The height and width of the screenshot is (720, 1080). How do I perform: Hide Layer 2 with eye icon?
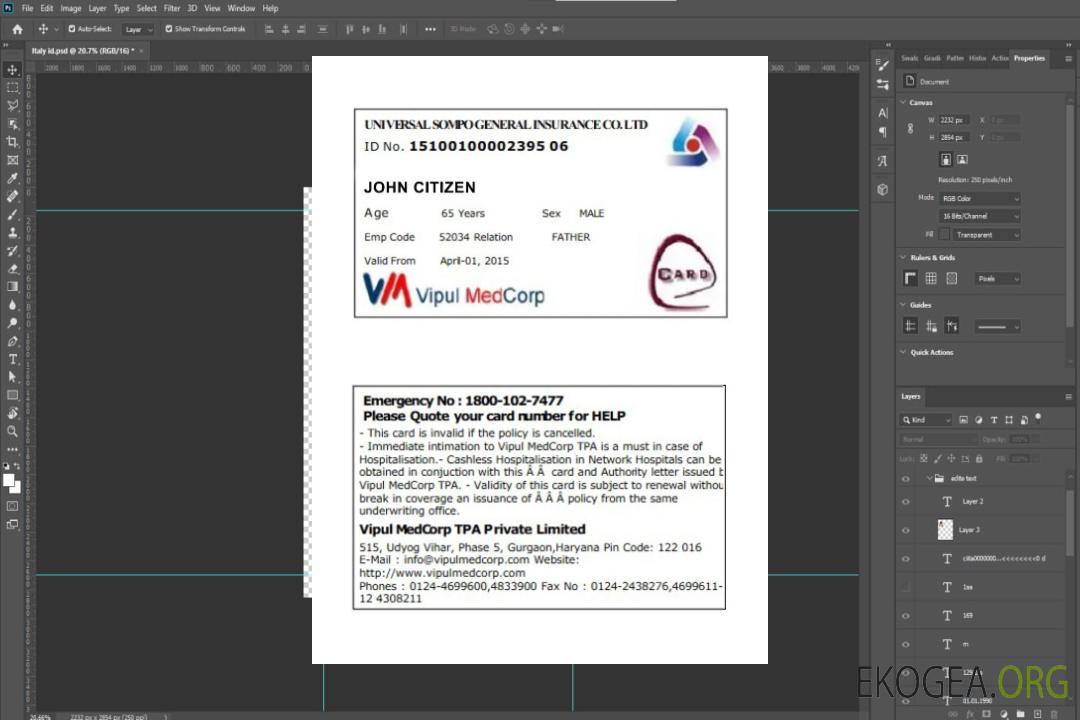pyautogui.click(x=906, y=502)
